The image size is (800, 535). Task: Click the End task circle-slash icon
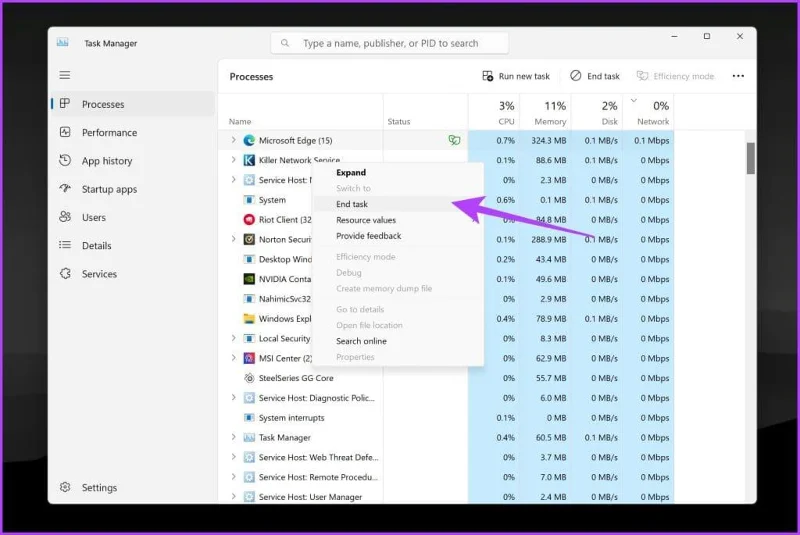pos(576,75)
